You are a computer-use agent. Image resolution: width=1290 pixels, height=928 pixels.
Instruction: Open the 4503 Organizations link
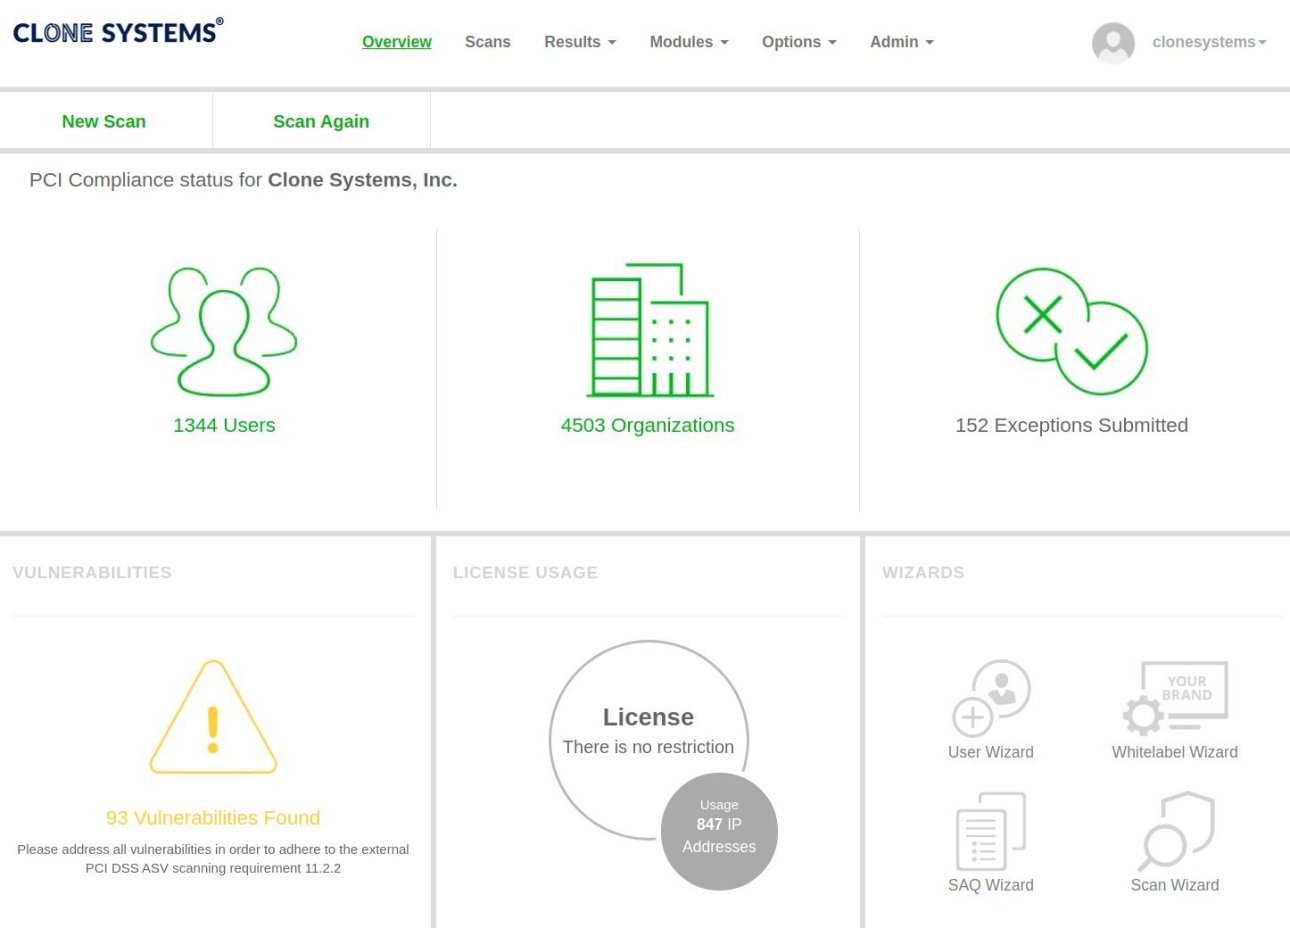(x=648, y=425)
